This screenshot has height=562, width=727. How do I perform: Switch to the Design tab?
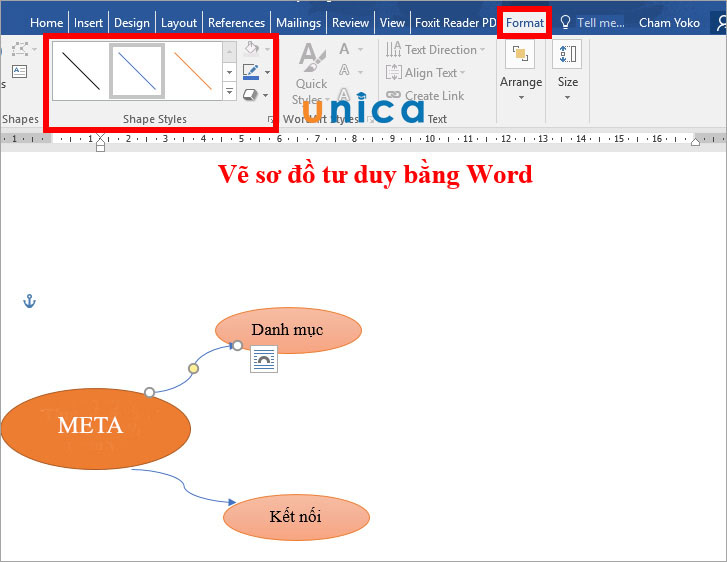click(132, 23)
